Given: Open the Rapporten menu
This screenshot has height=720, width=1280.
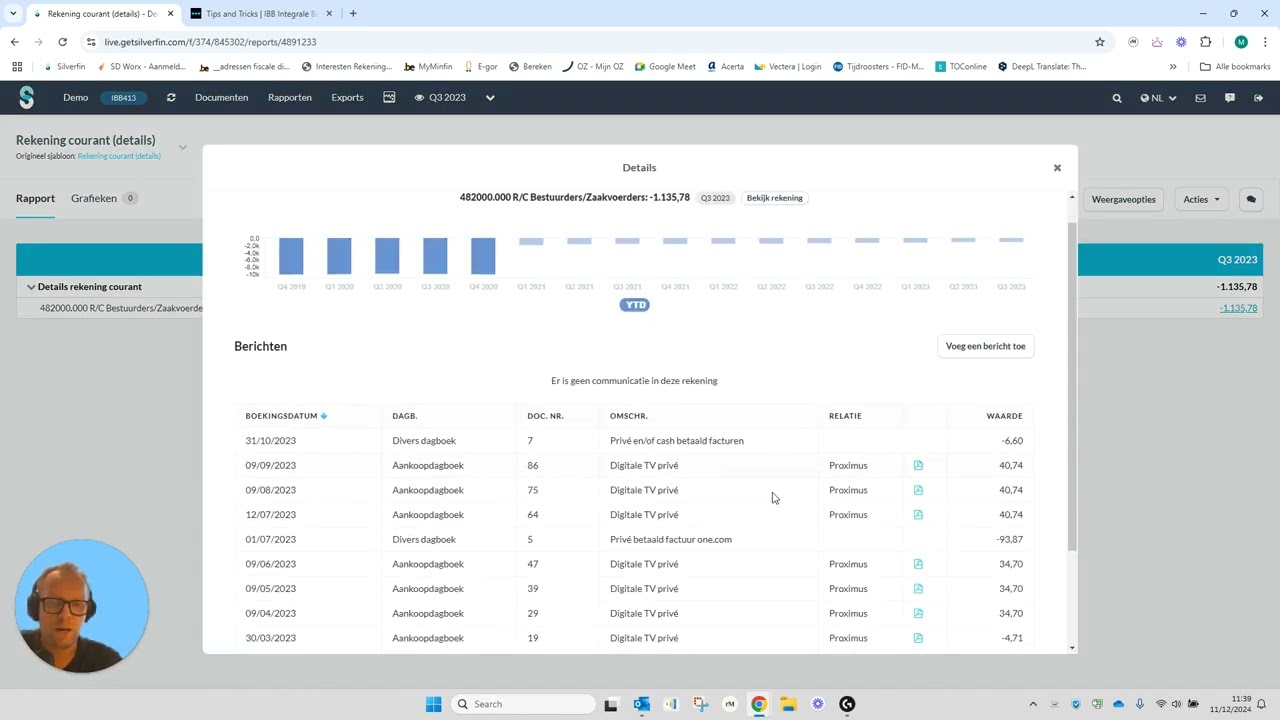Looking at the screenshot, I should coord(290,98).
